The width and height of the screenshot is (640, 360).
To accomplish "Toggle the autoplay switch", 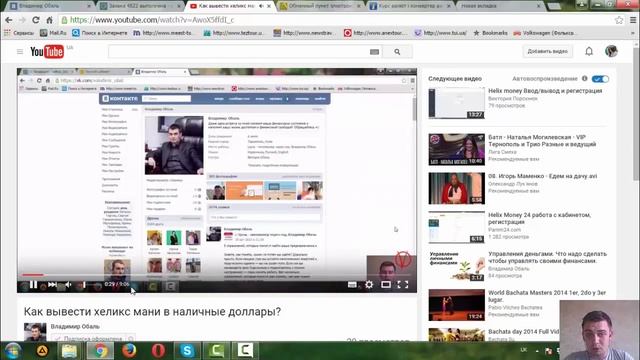I will click(x=600, y=79).
